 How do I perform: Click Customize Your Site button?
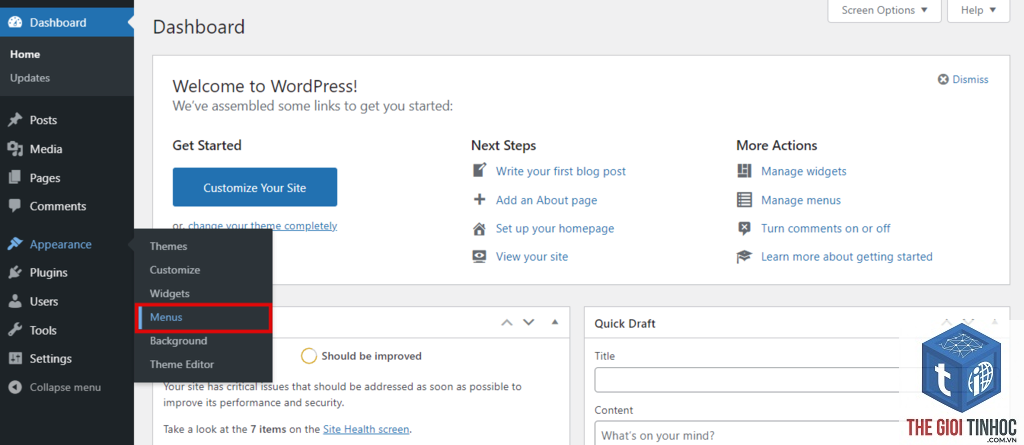[x=255, y=188]
